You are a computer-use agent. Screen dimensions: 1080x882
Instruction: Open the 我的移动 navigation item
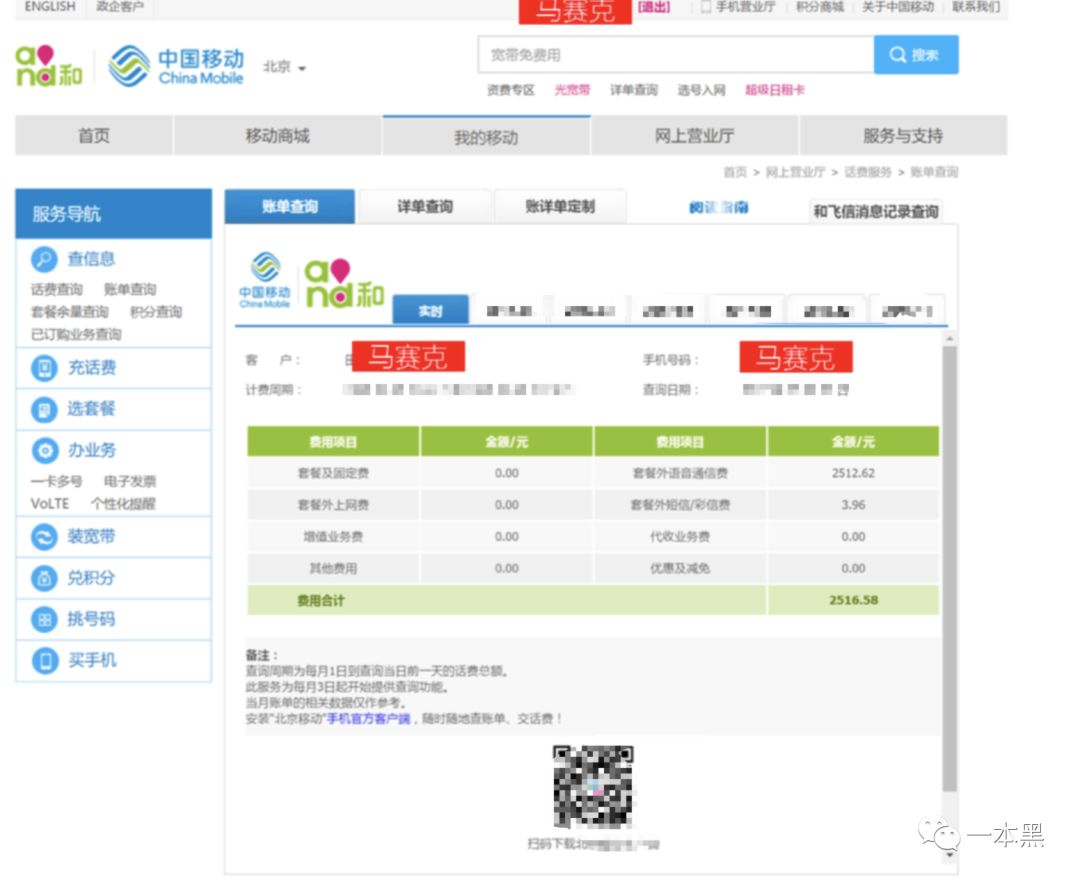tap(486, 136)
